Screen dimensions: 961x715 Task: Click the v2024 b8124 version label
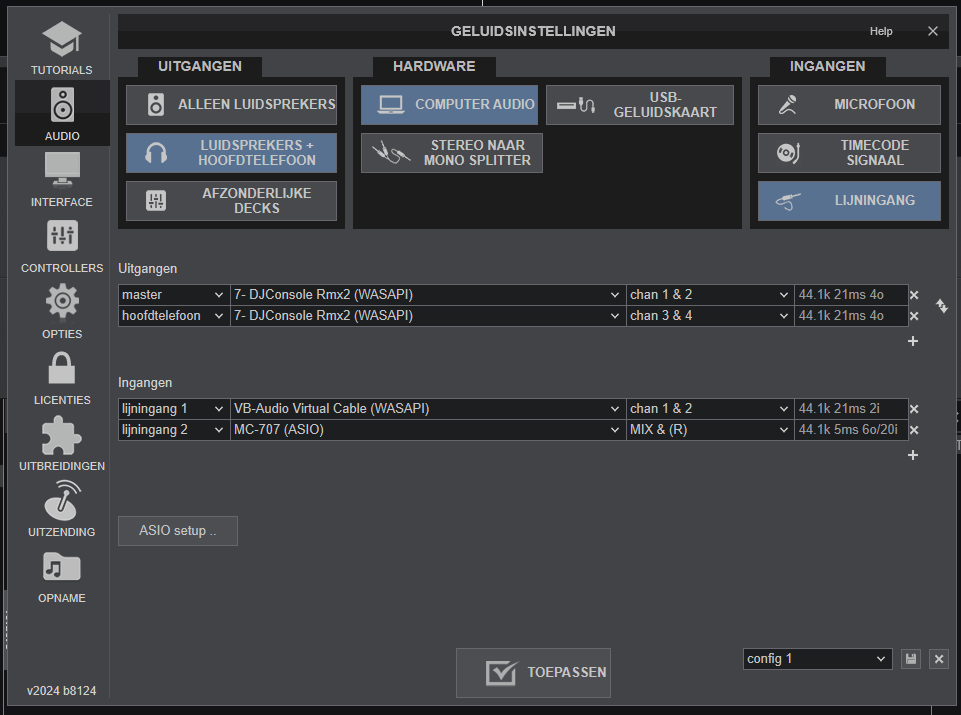click(x=61, y=691)
